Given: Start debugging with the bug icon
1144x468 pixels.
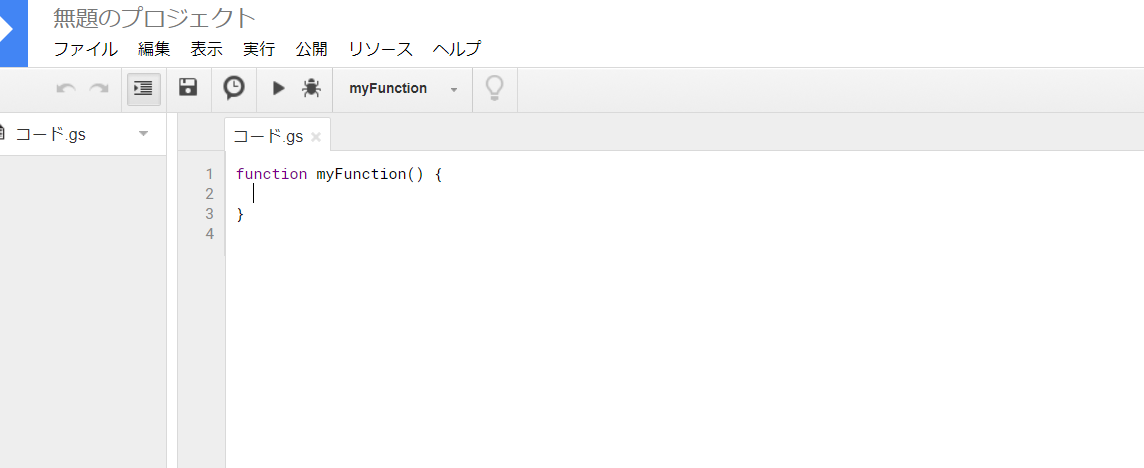Looking at the screenshot, I should pyautogui.click(x=312, y=88).
